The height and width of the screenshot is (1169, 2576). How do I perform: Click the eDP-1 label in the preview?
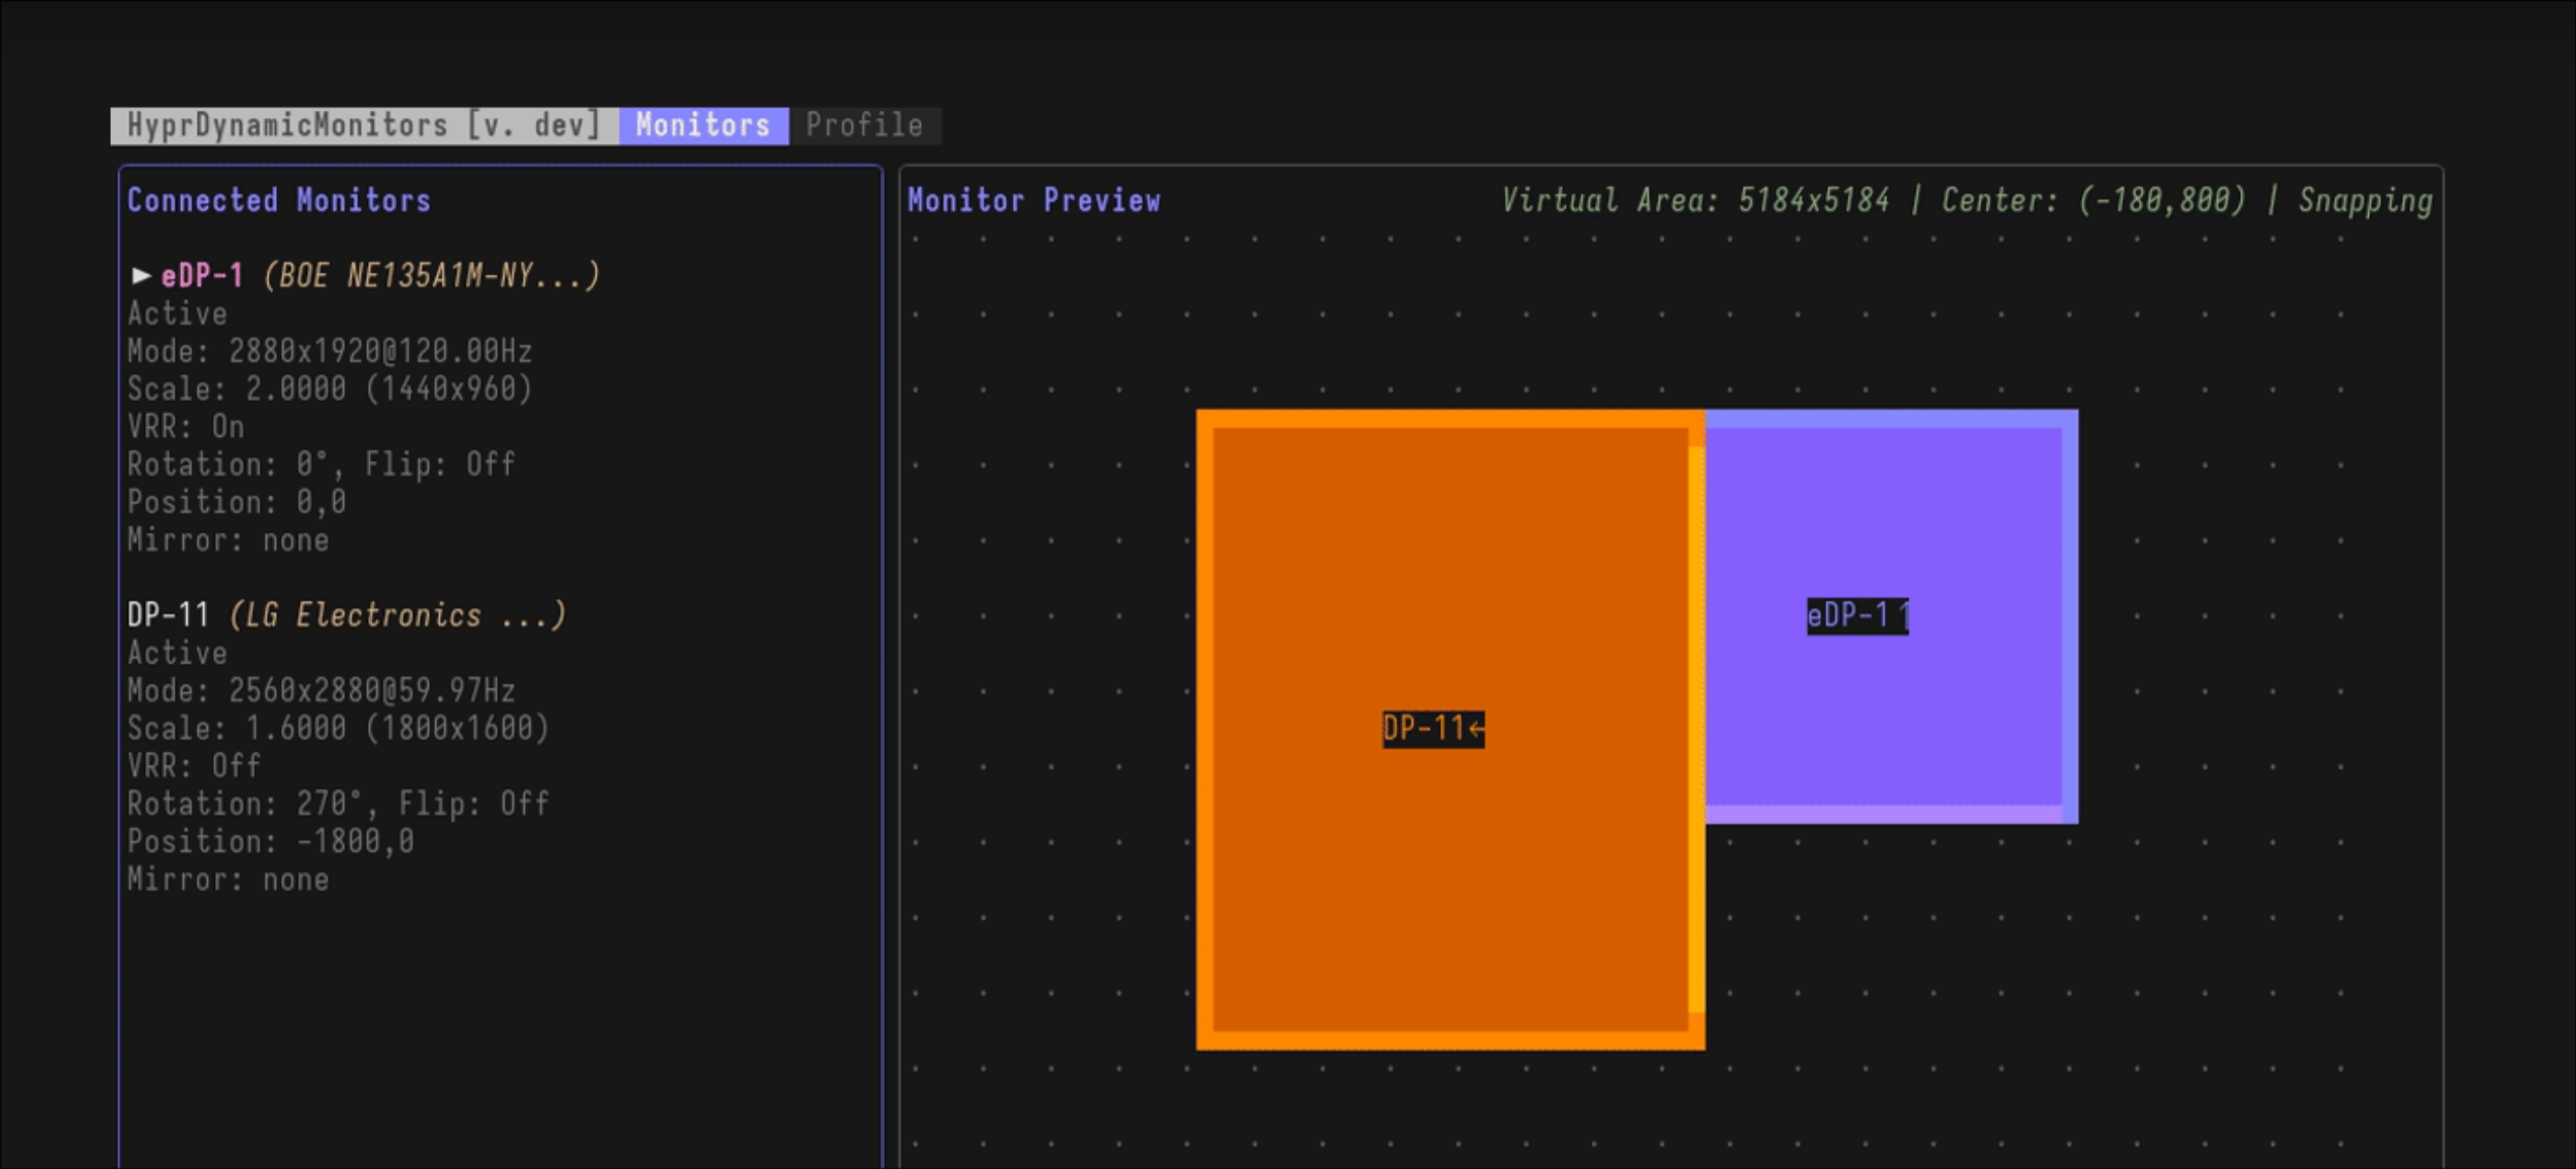pos(1856,616)
